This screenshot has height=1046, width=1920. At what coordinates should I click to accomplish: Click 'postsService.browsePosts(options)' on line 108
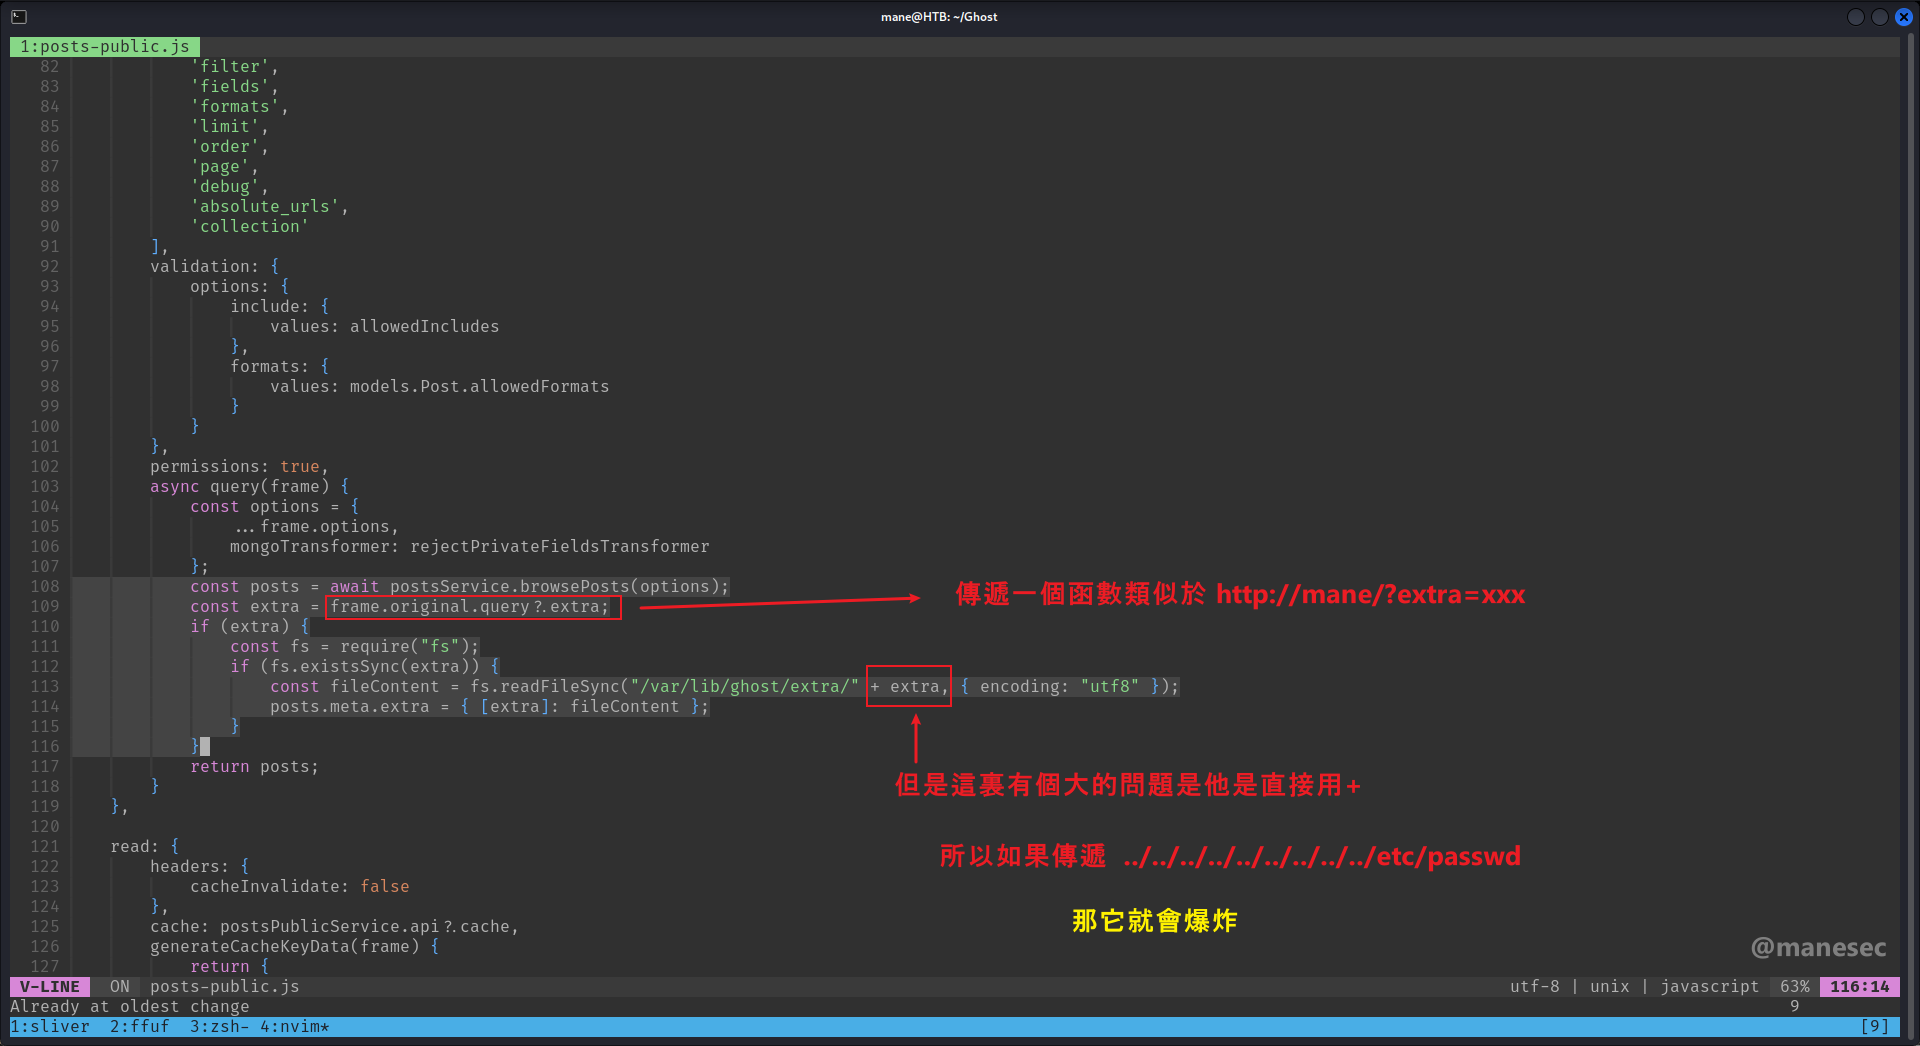pos(555,587)
